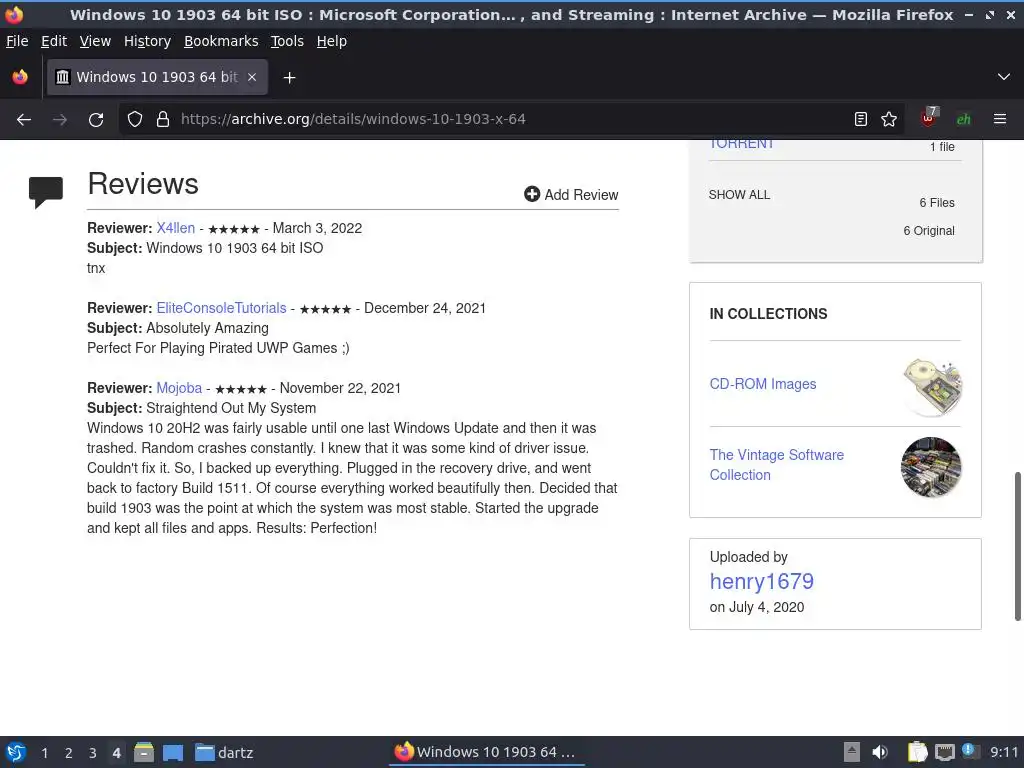
Task: Open the CD-ROM Images collection link
Action: click(763, 384)
